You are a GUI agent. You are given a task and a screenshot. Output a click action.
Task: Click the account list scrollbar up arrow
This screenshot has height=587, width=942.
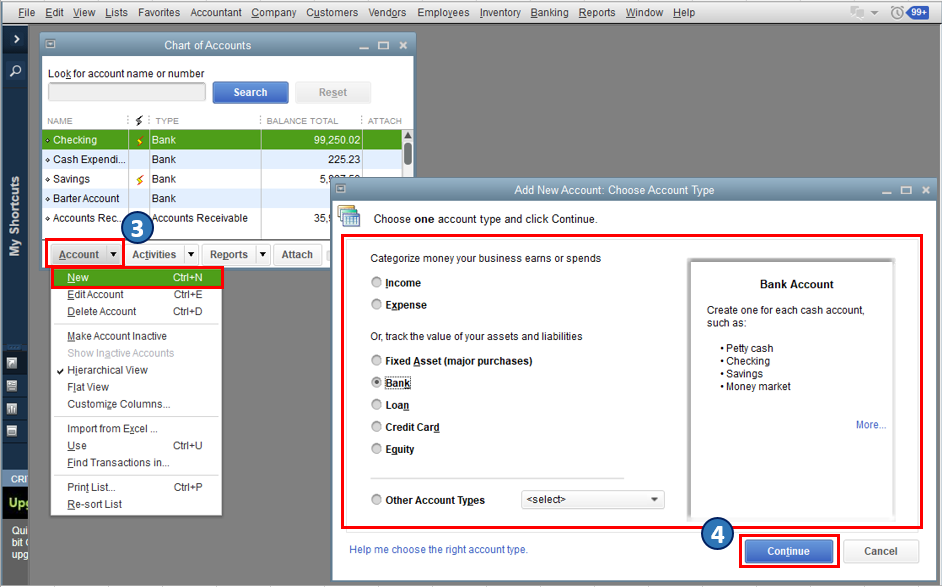pos(408,136)
